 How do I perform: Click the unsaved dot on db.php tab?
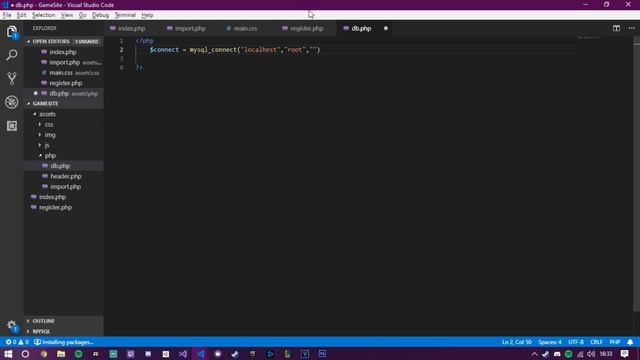(386, 29)
